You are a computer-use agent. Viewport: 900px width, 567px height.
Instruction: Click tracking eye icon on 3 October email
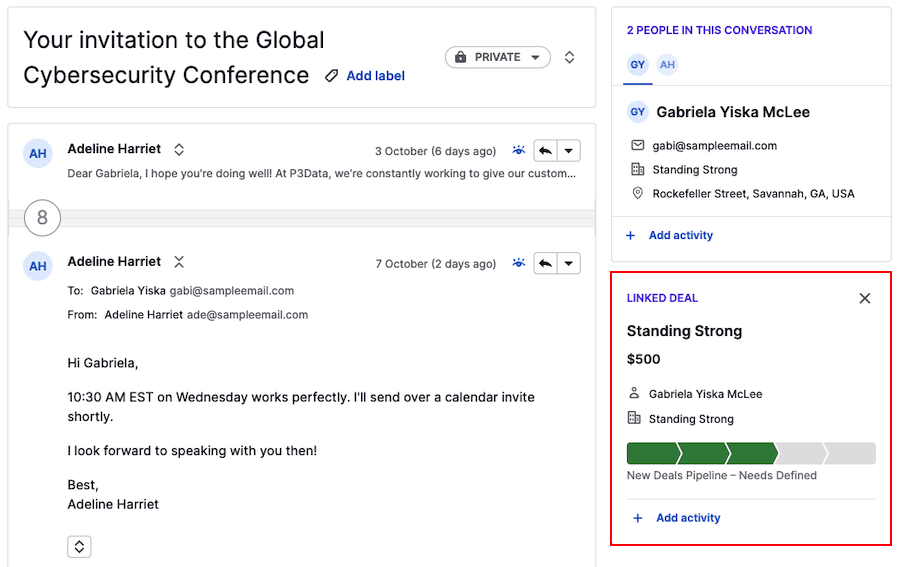(x=518, y=151)
